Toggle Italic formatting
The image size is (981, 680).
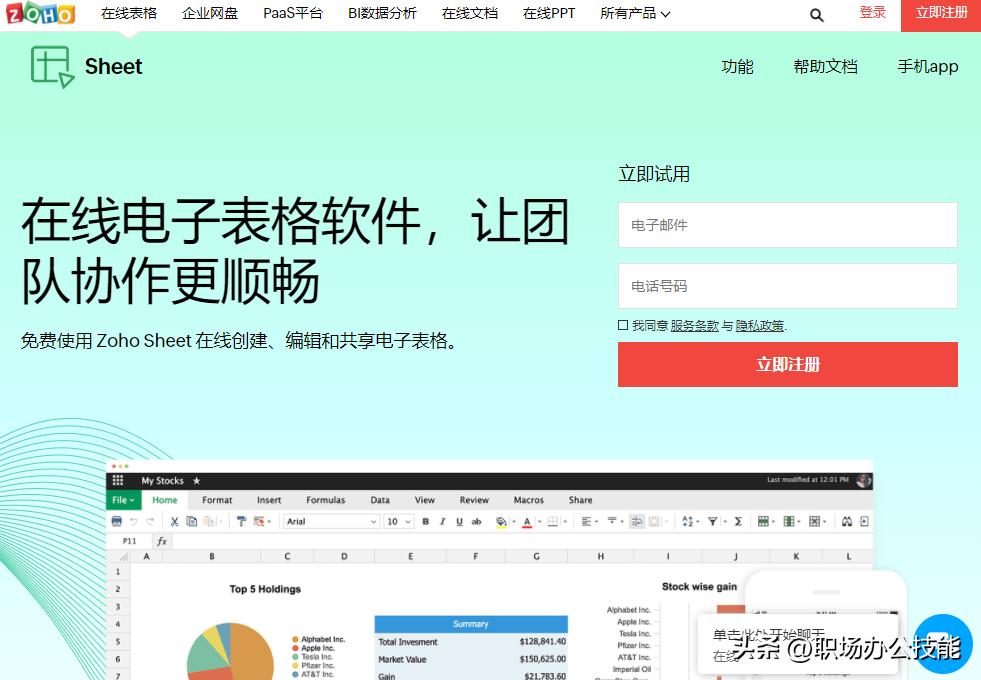pyautogui.click(x=441, y=521)
